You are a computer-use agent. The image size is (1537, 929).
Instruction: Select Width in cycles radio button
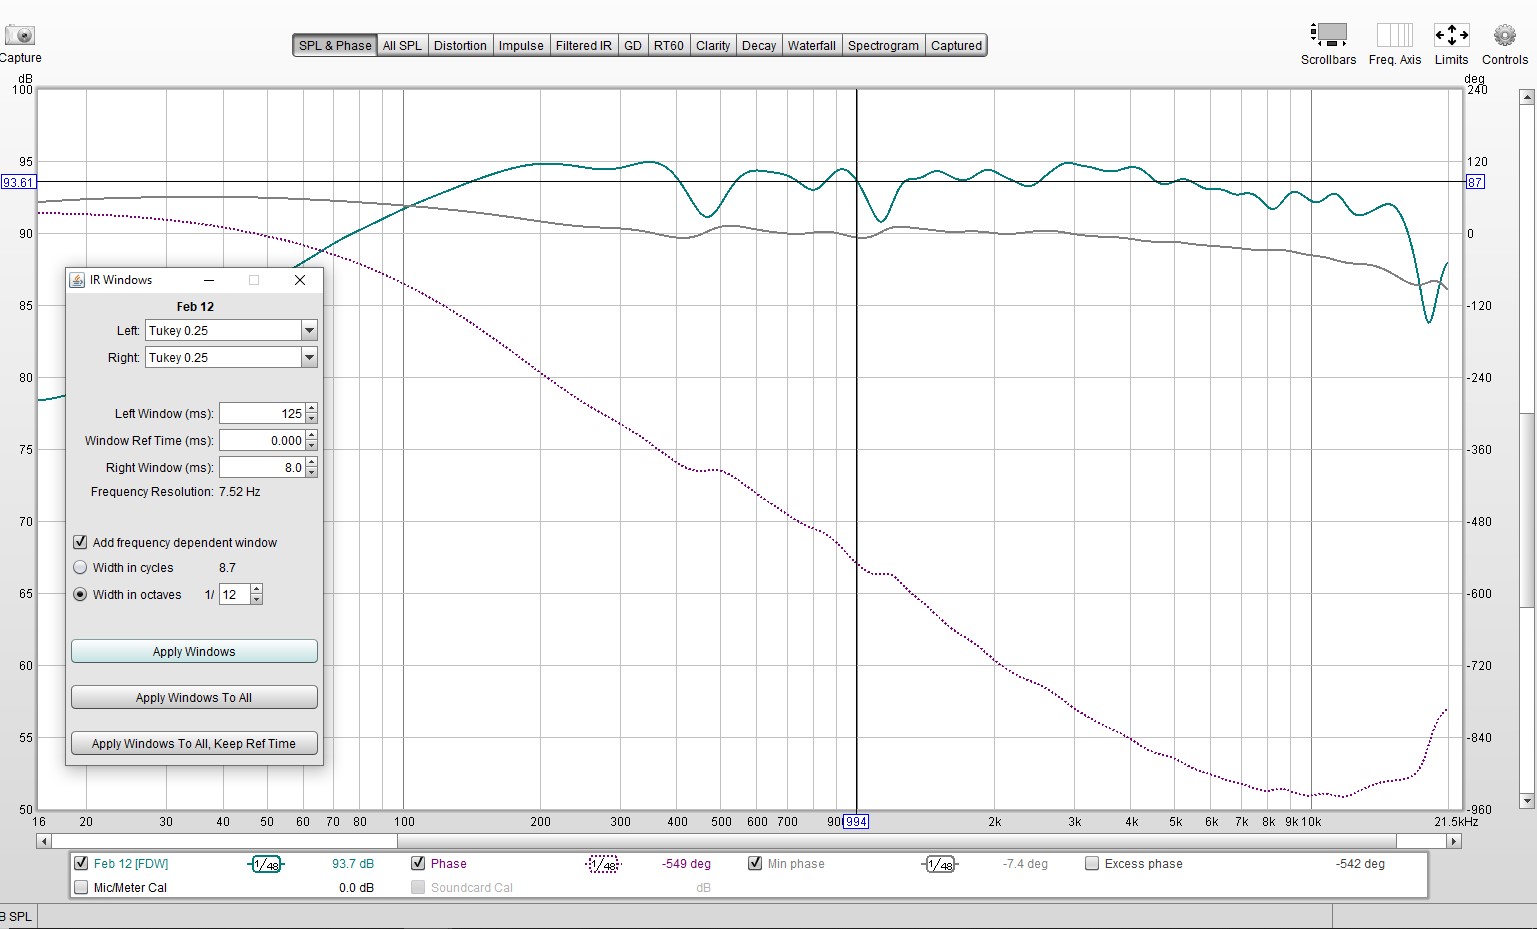[x=80, y=567]
